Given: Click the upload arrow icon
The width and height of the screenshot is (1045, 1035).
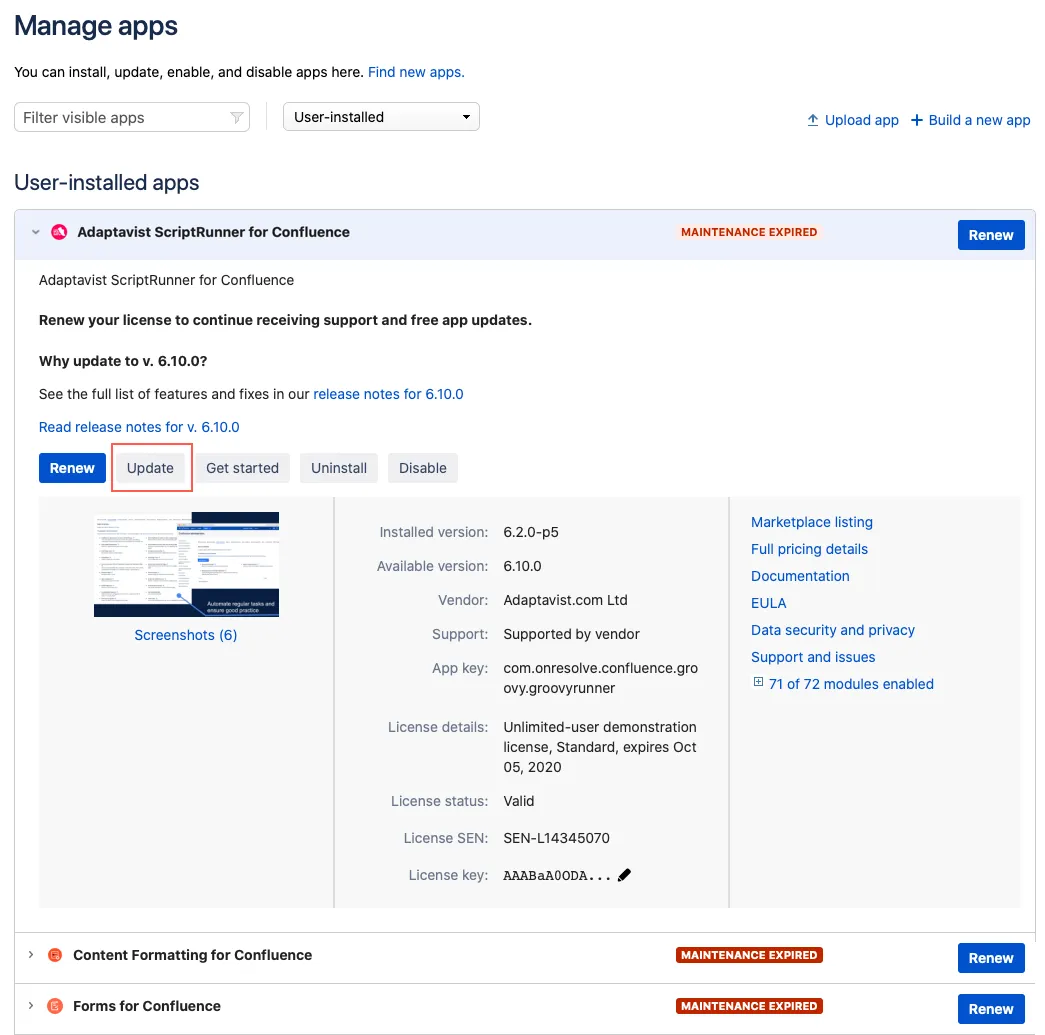Looking at the screenshot, I should (812, 120).
